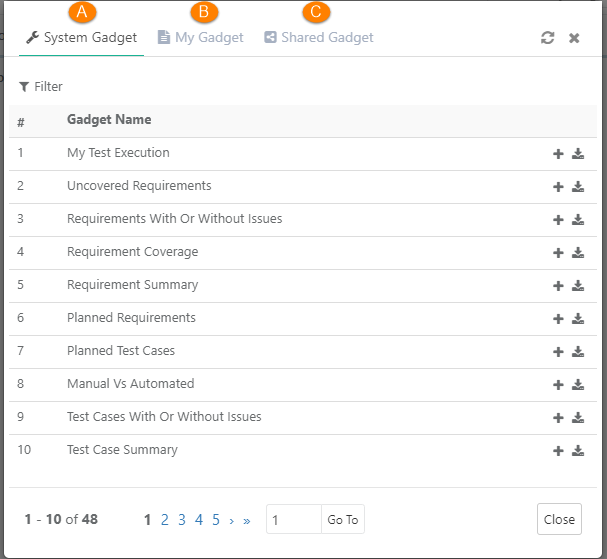607x559 pixels.
Task: Click the page number input field
Action: click(293, 520)
